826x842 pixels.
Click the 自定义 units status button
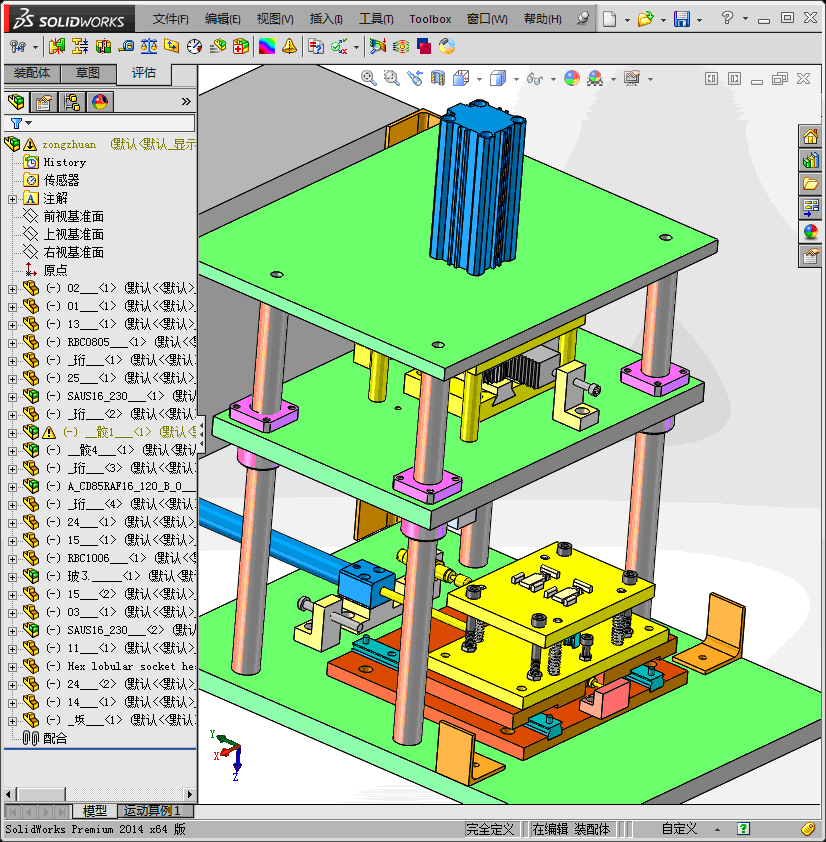click(x=679, y=829)
